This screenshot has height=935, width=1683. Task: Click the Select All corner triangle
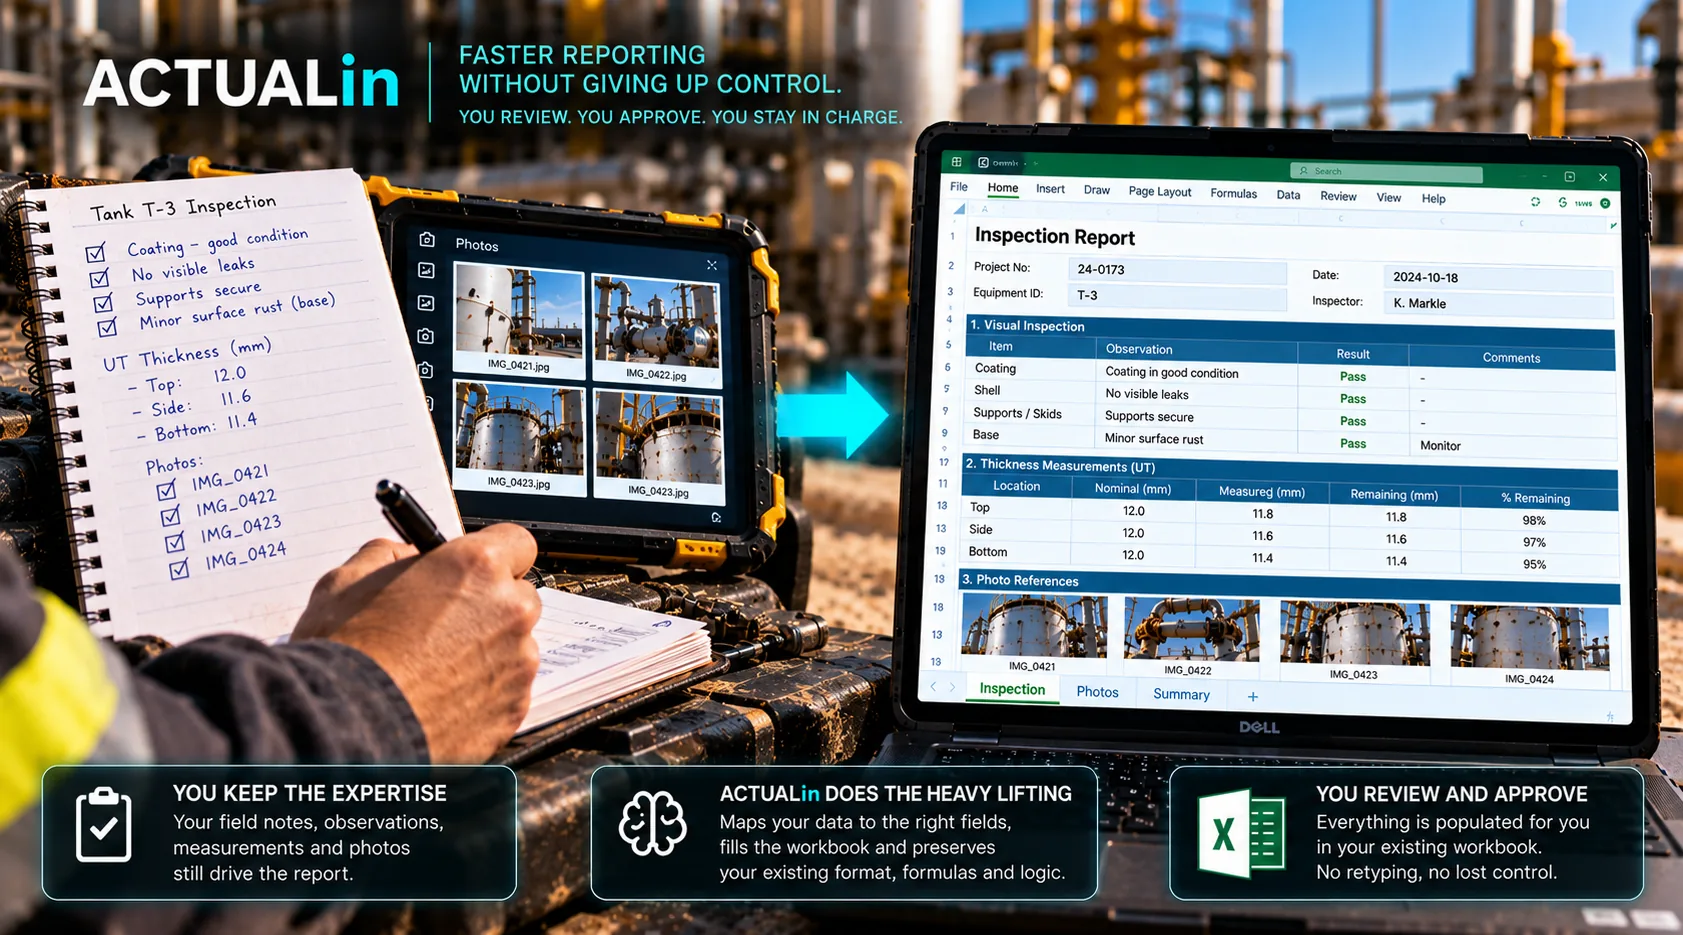tap(958, 209)
